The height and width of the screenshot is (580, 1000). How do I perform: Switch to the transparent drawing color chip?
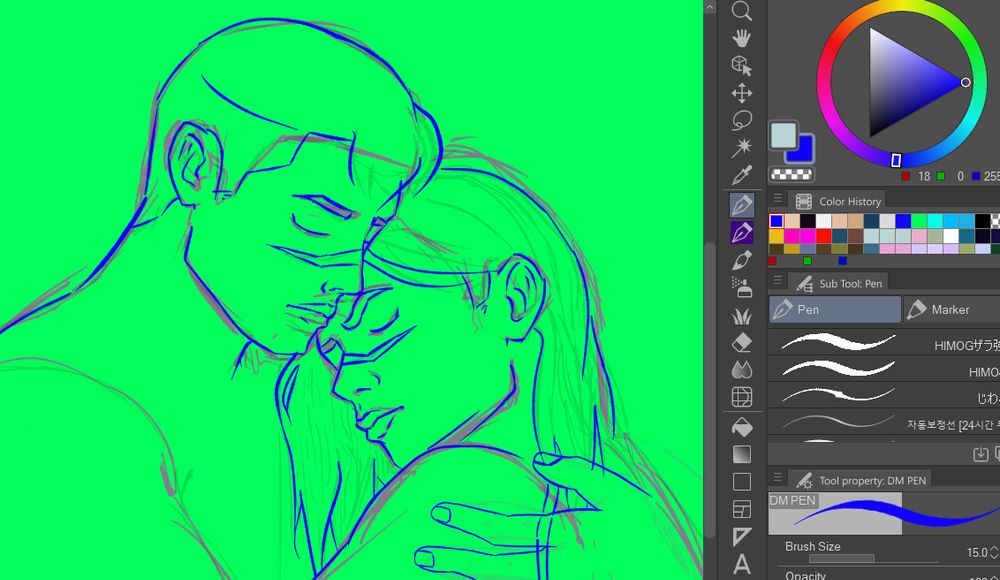point(791,173)
